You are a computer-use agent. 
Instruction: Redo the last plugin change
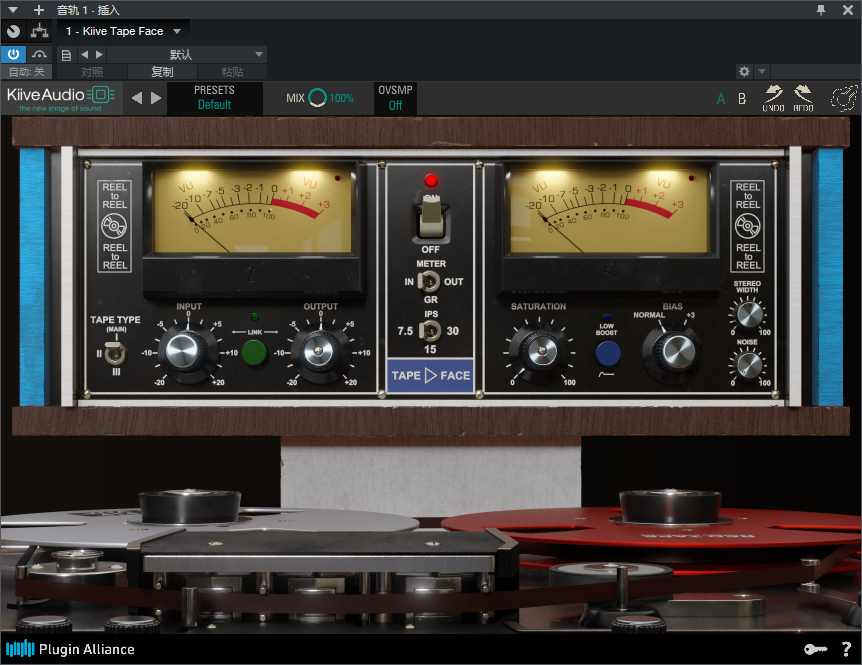pyautogui.click(x=803, y=98)
